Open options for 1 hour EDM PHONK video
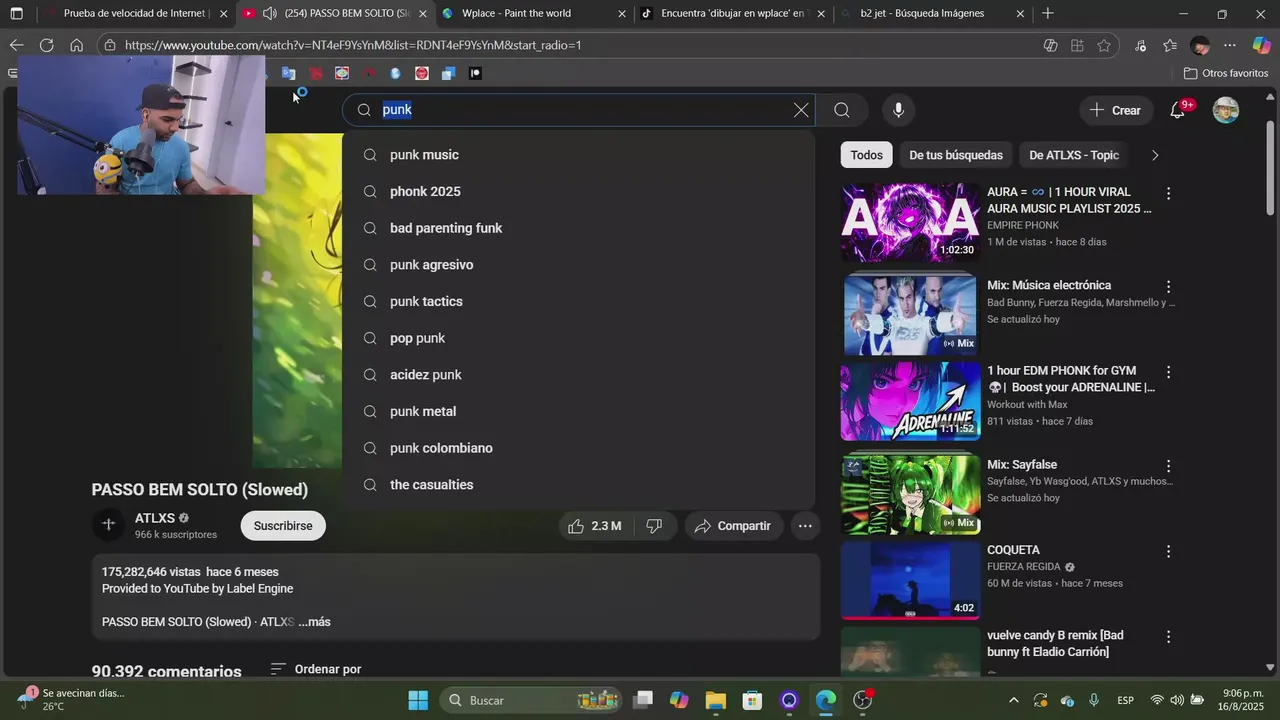This screenshot has height=720, width=1280. click(x=1168, y=372)
